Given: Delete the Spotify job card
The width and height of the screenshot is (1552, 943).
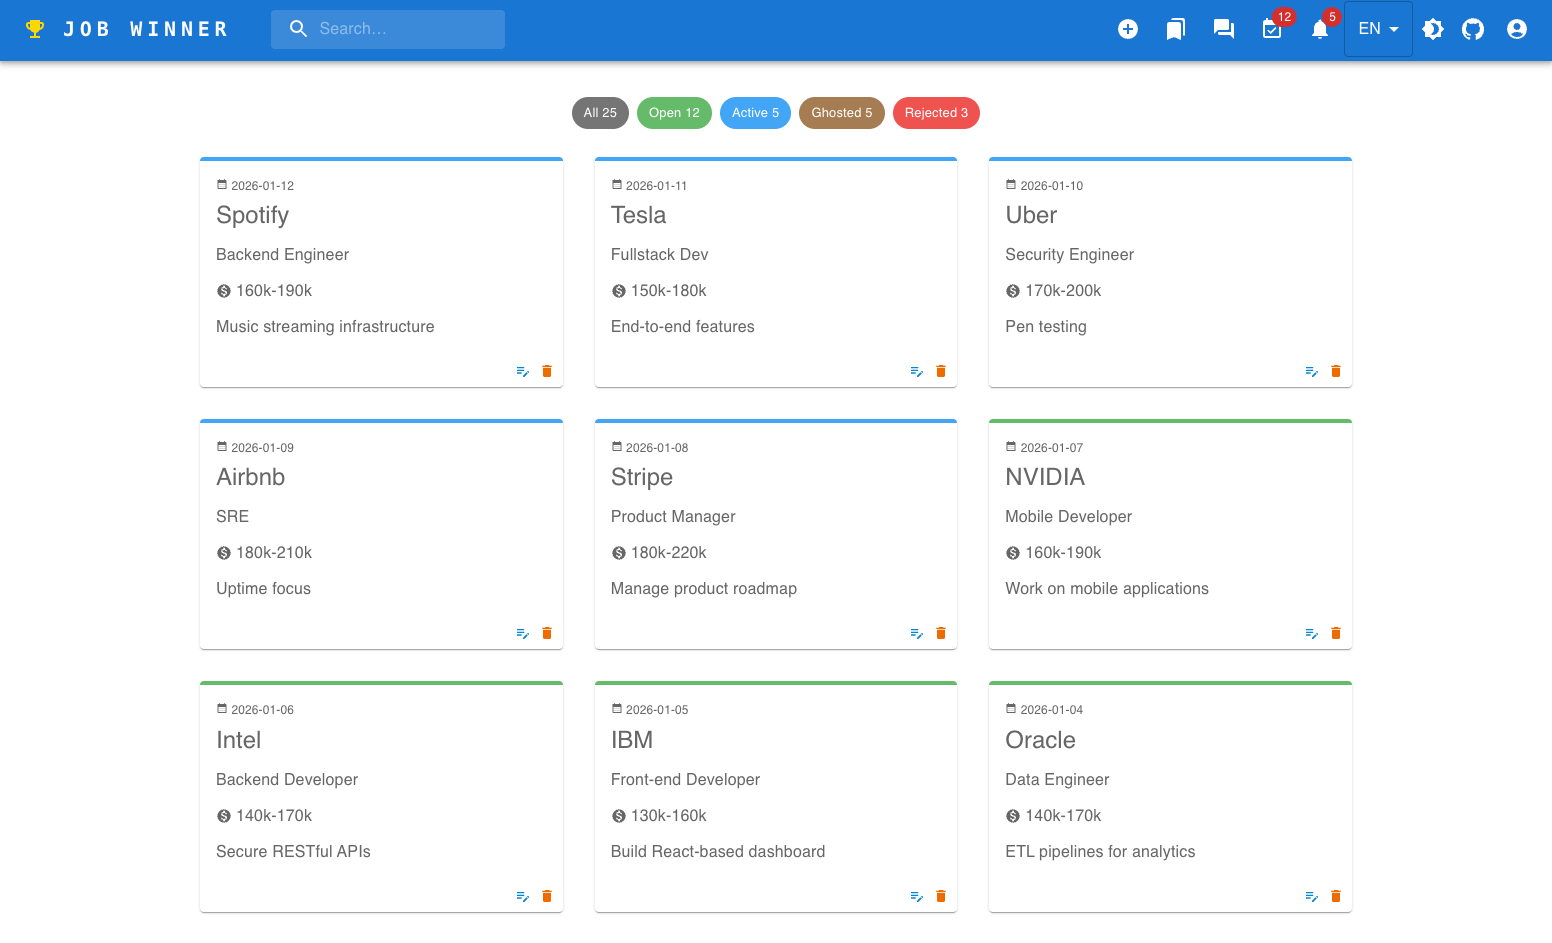Looking at the screenshot, I should [547, 371].
